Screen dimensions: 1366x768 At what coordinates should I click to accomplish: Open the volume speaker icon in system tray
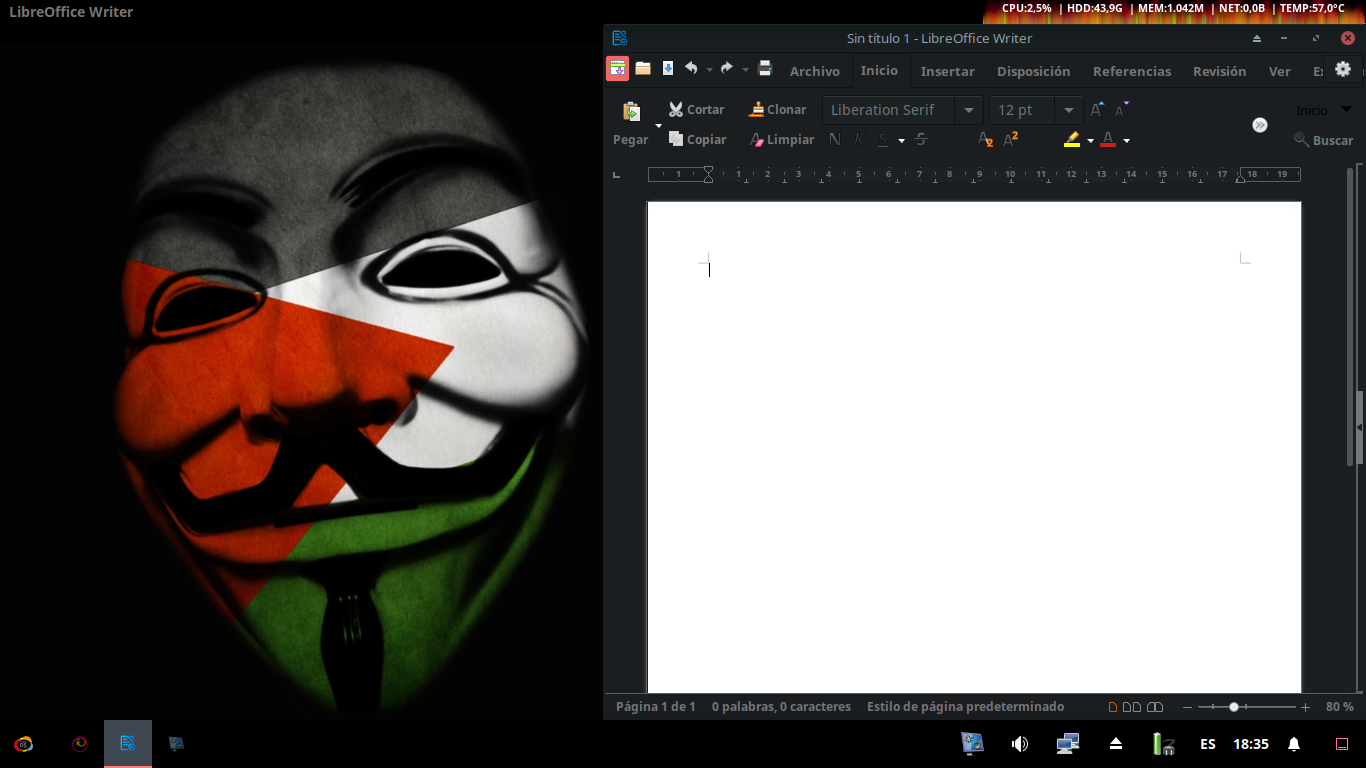pyautogui.click(x=1019, y=744)
